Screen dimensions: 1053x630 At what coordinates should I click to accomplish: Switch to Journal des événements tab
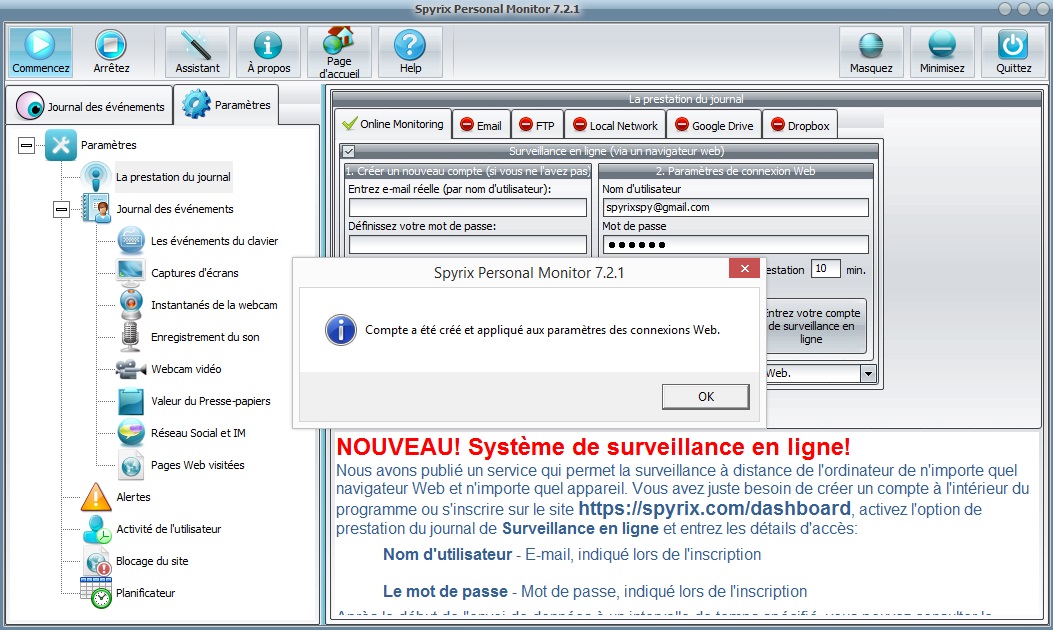click(90, 106)
